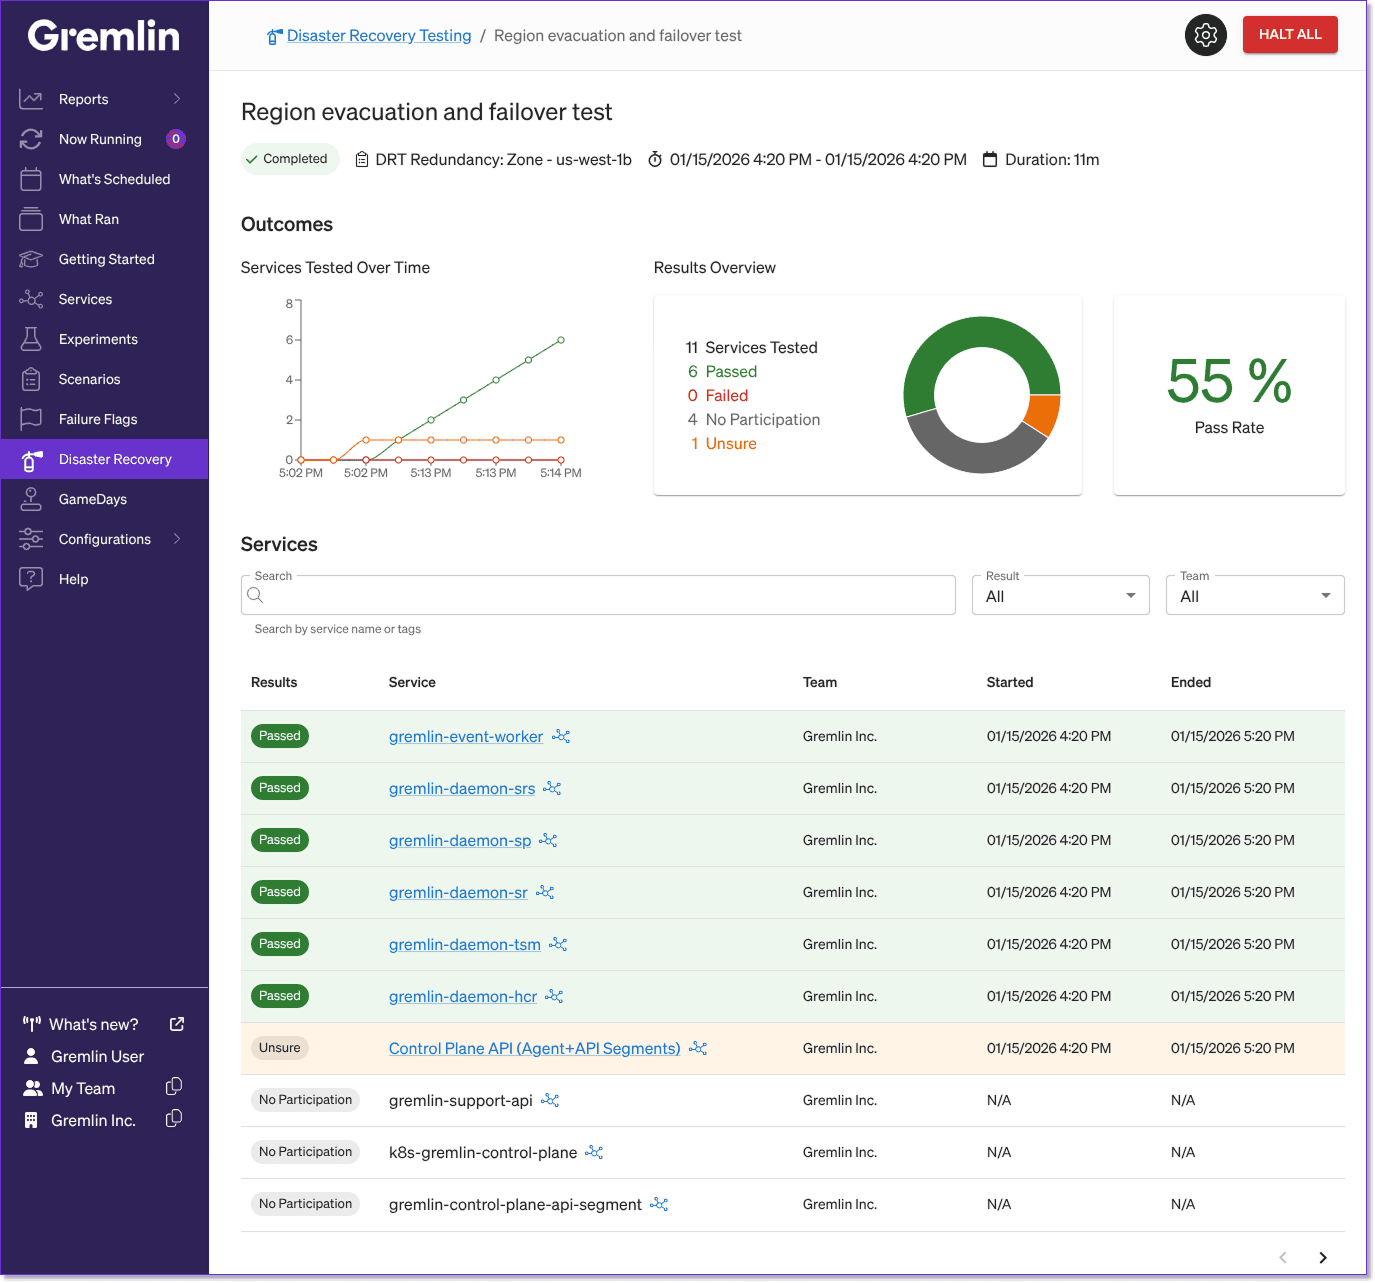Click the Team column header

820,682
